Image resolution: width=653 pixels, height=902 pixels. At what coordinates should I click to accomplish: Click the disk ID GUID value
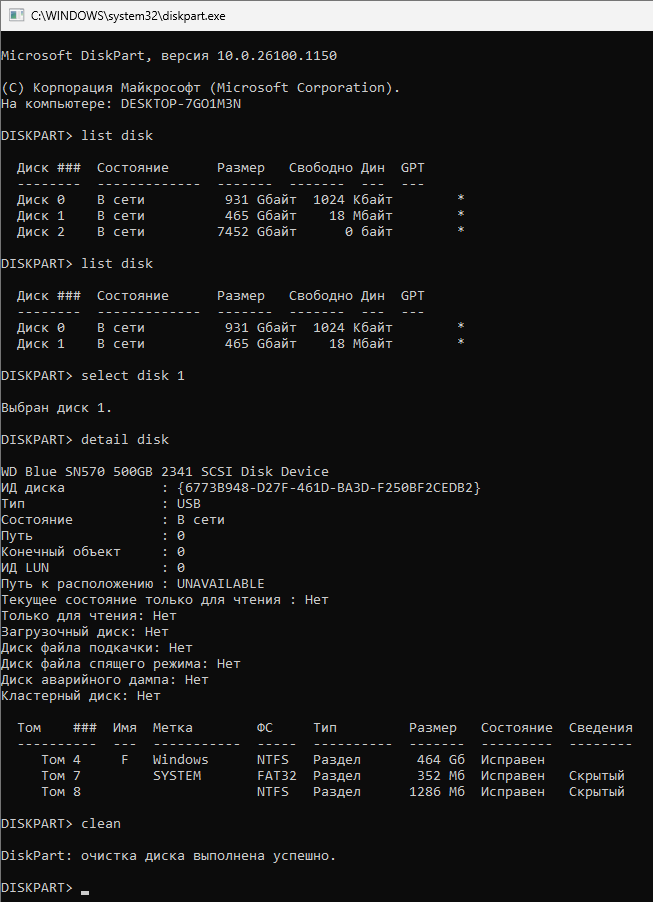(329, 488)
